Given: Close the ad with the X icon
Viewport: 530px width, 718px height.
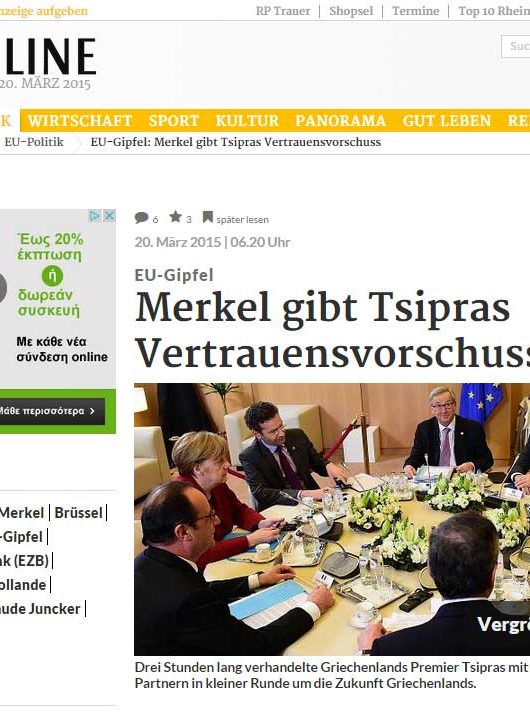Looking at the screenshot, I should tap(109, 216).
